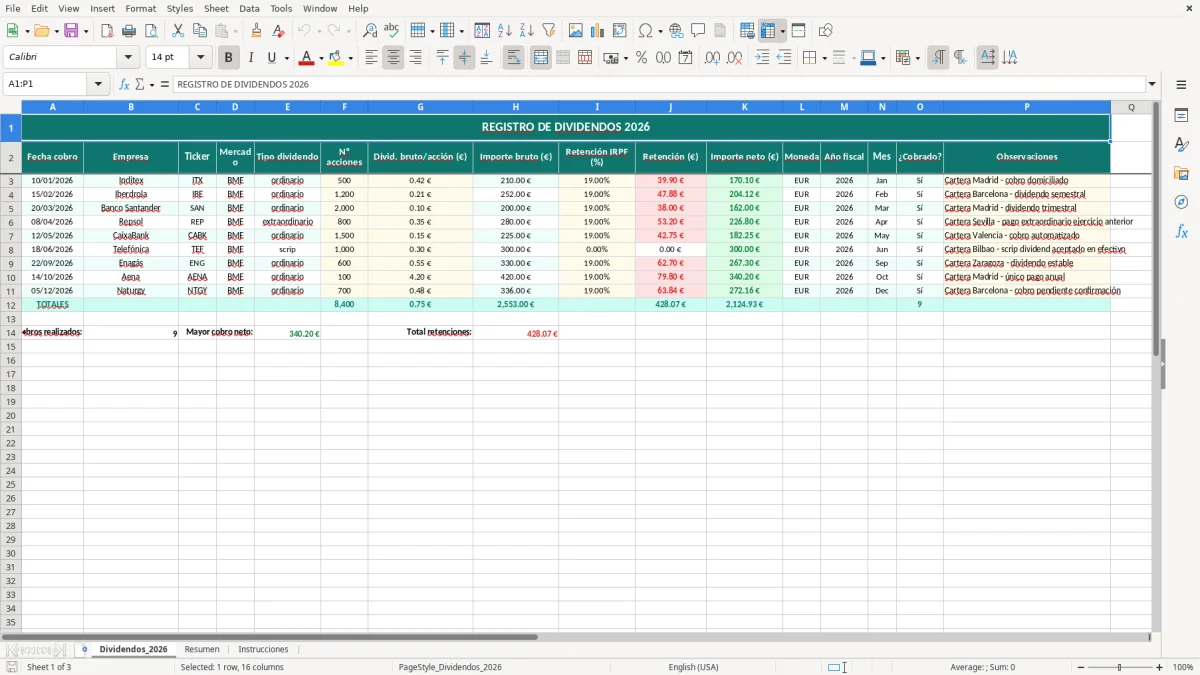1200x675 pixels.
Task: Sort descending
Action: click(x=527, y=31)
